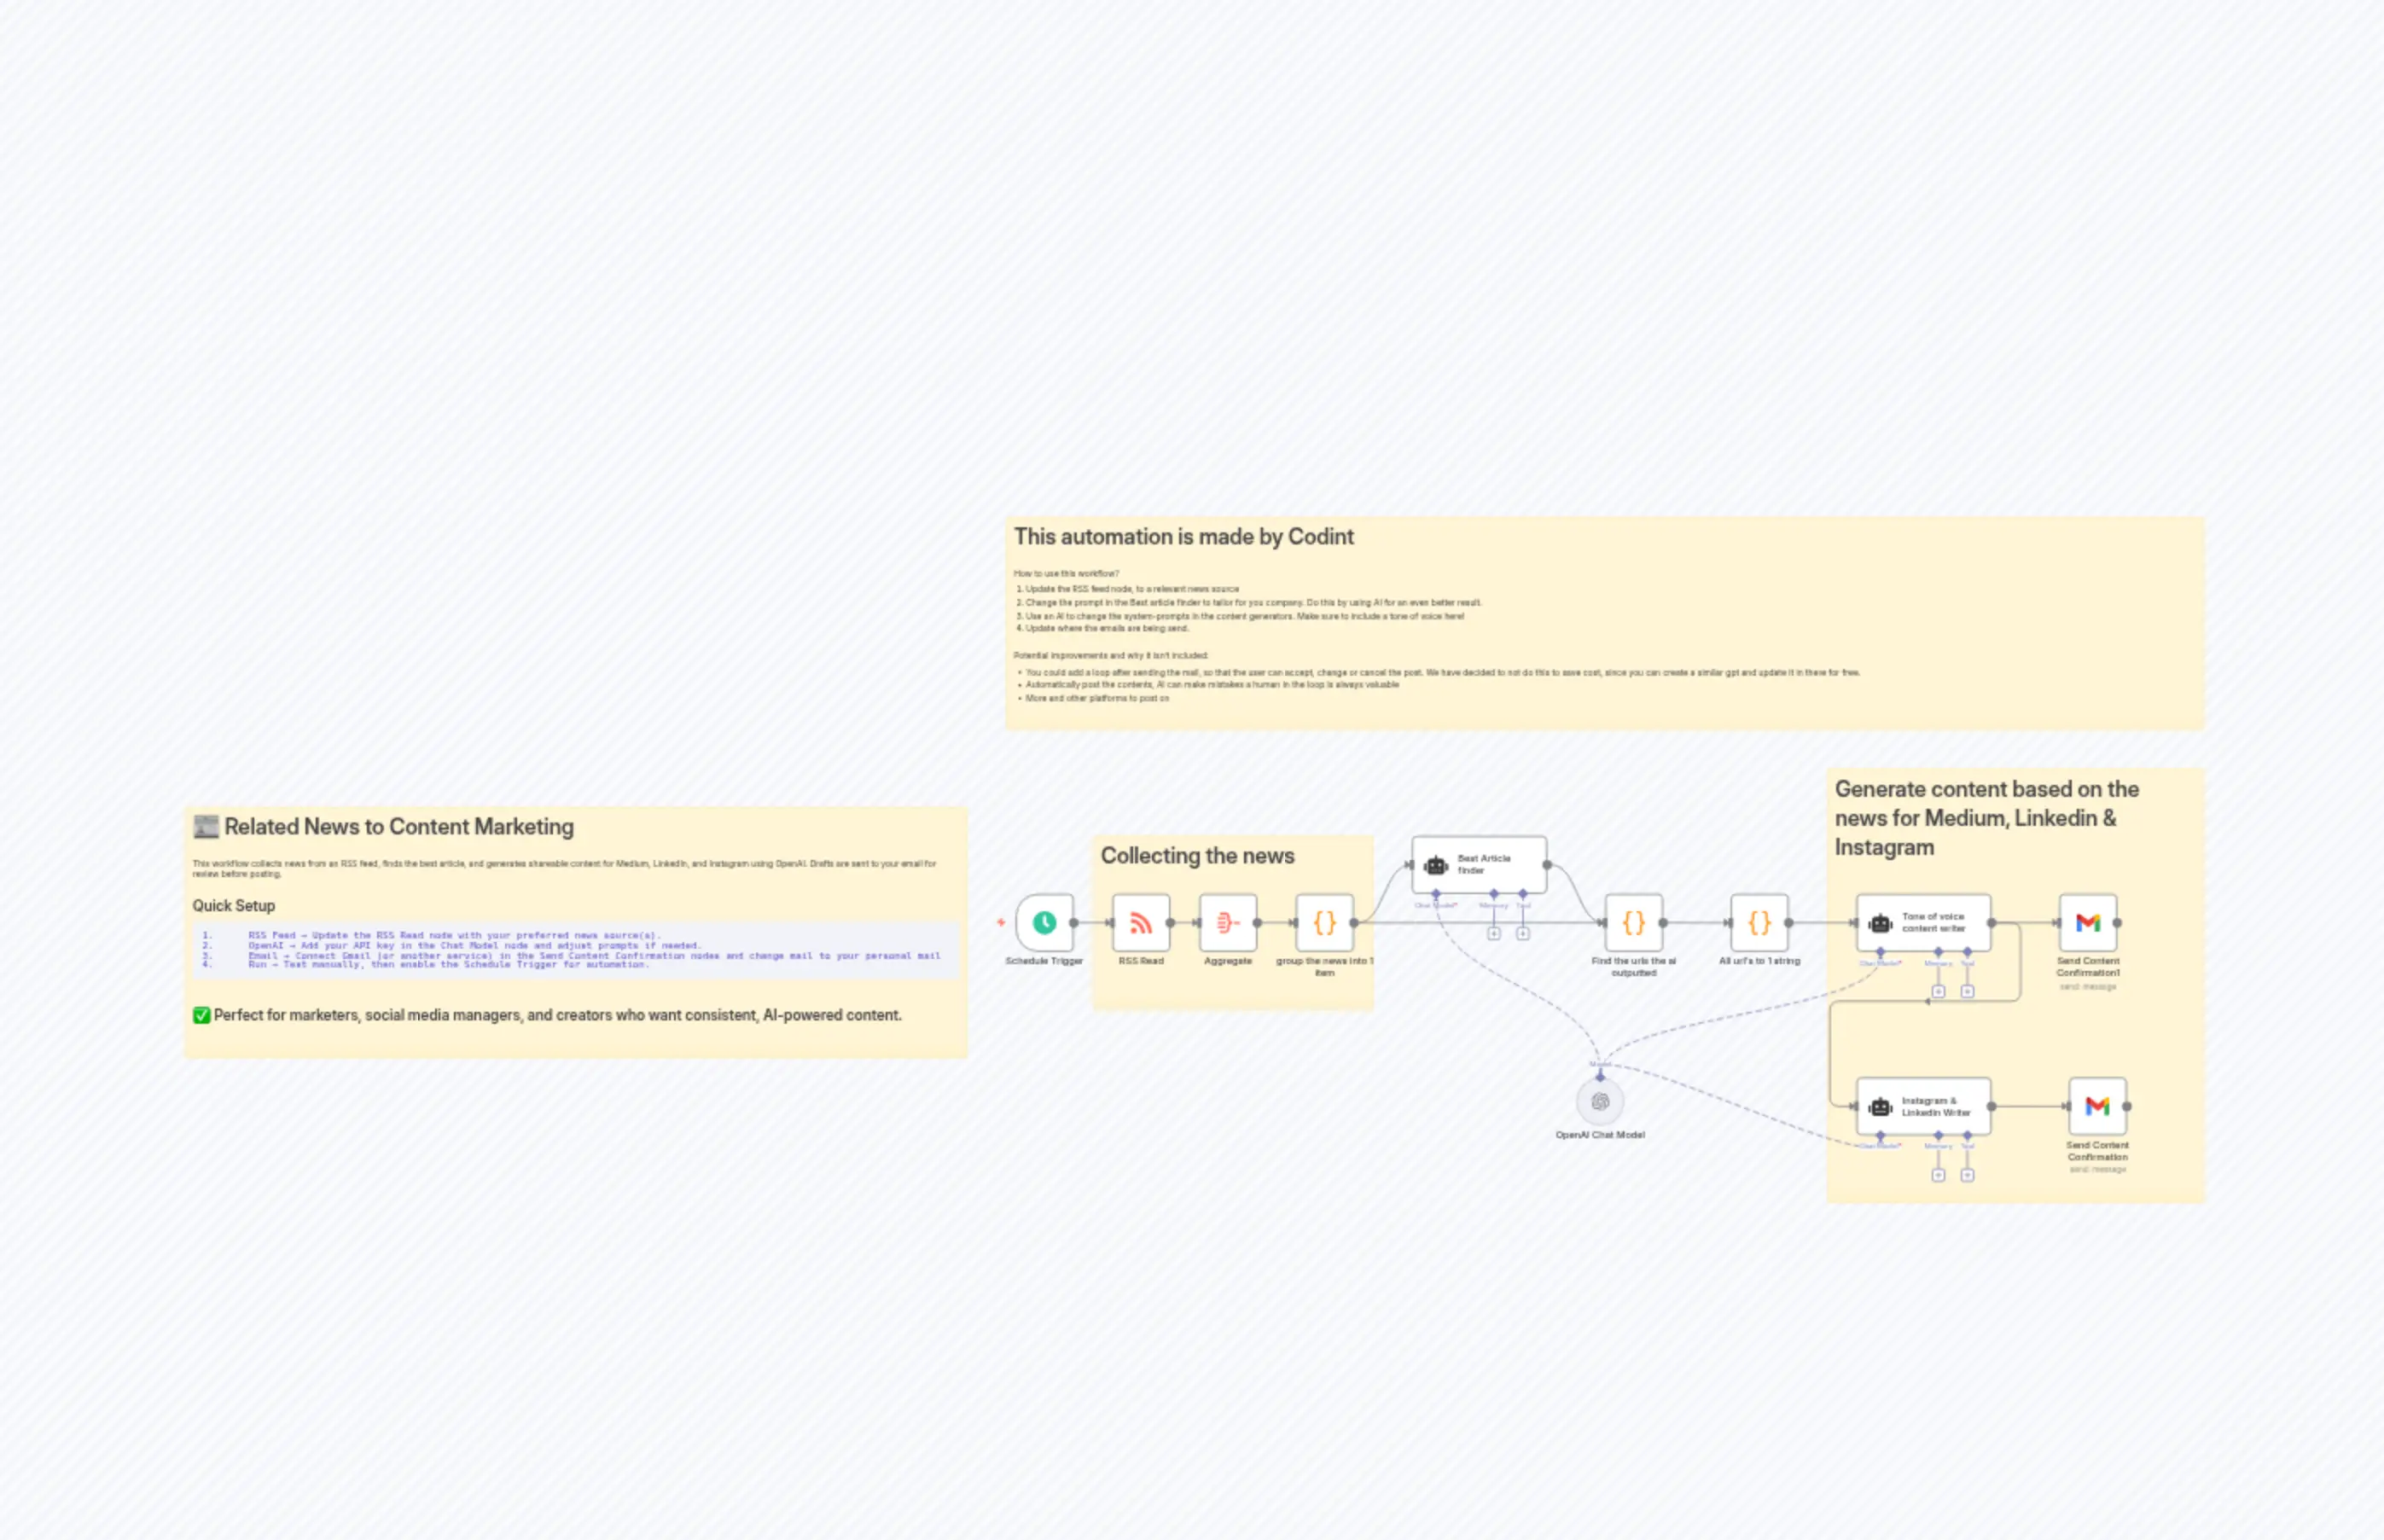Click Gmail node Send Content Confirmation1

tap(2087, 922)
